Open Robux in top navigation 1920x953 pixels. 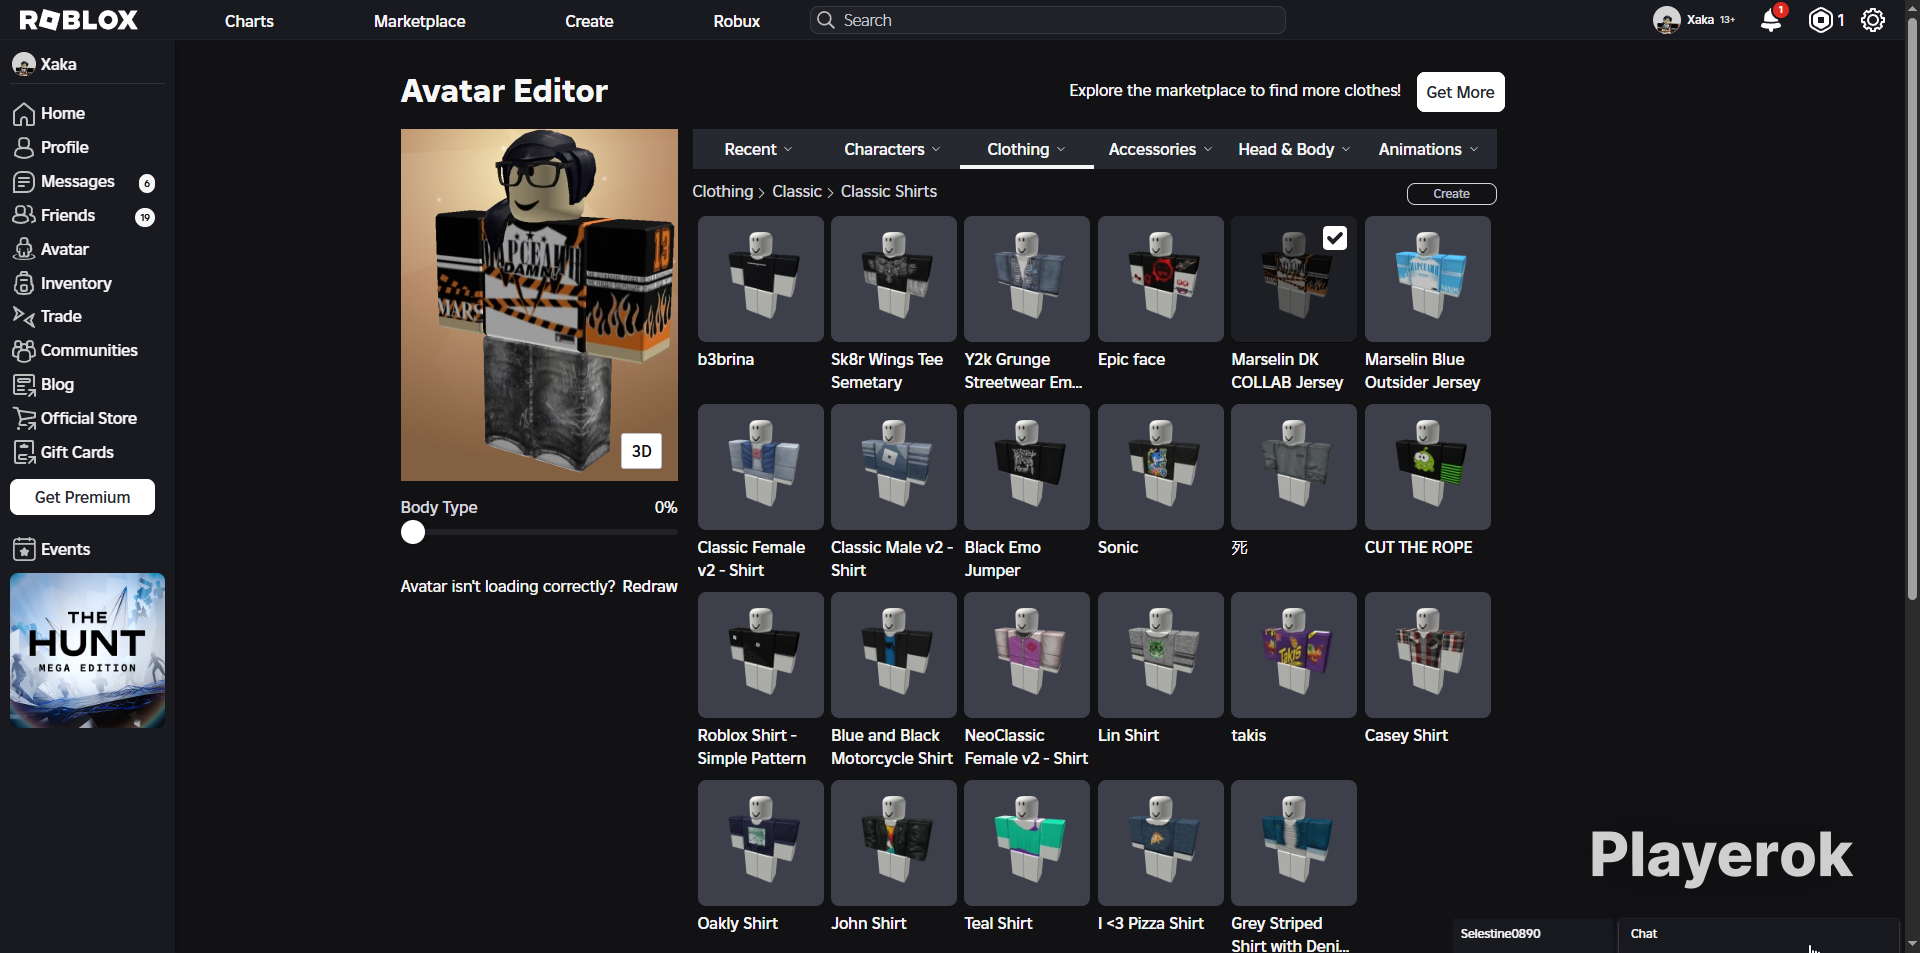click(x=737, y=21)
